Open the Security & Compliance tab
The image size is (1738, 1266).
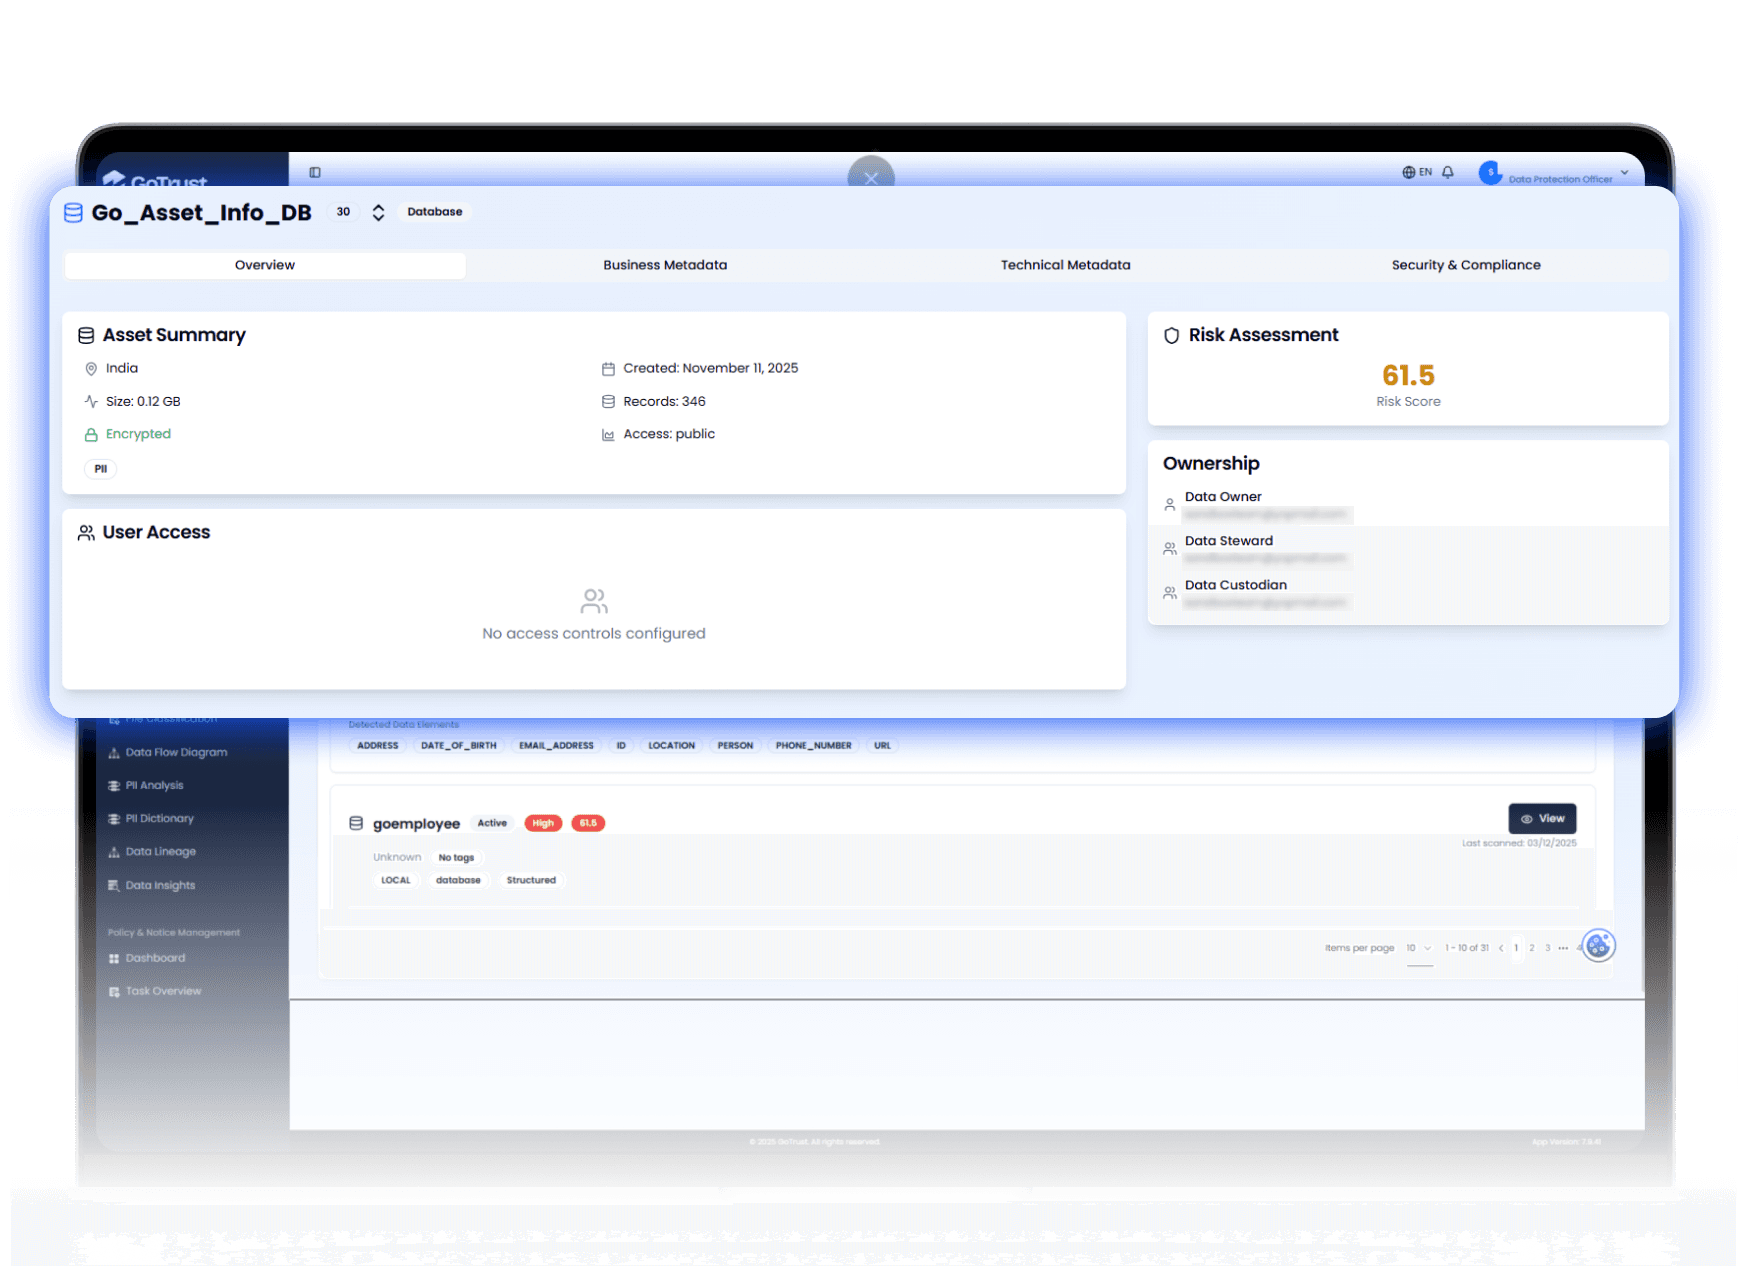pyautogui.click(x=1466, y=265)
